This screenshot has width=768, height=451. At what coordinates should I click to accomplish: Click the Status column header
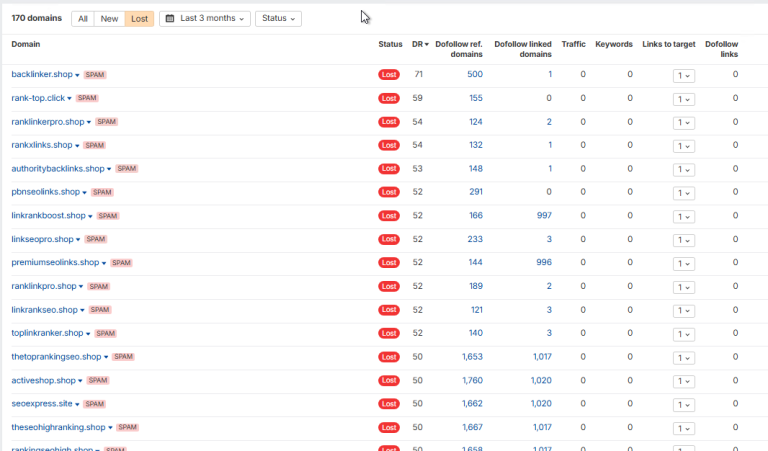tap(390, 44)
